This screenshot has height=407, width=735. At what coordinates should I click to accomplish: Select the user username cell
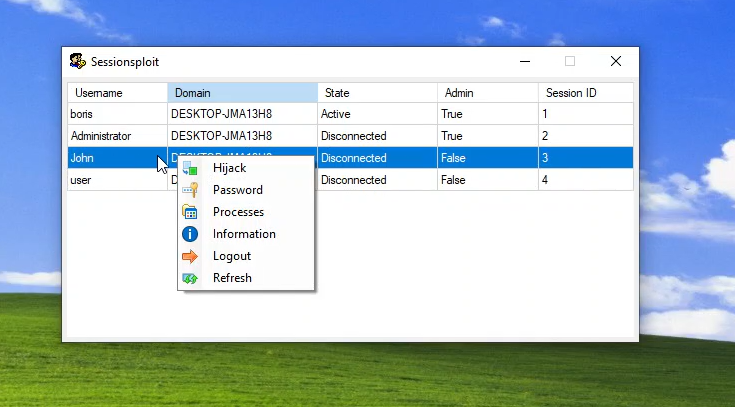[x=118, y=180]
